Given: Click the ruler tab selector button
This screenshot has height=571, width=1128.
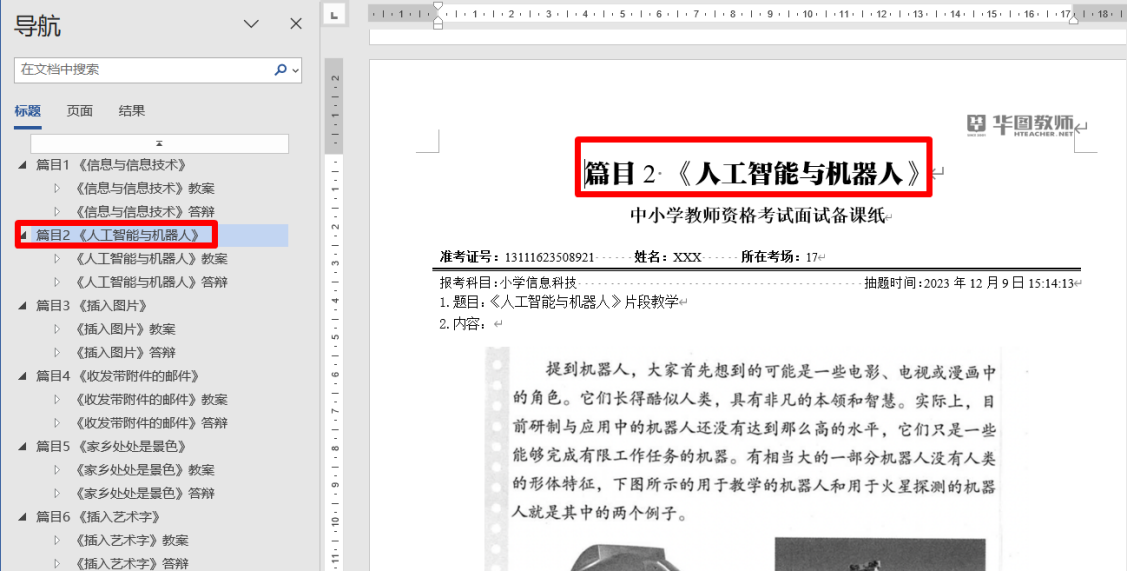Looking at the screenshot, I should [335, 14].
